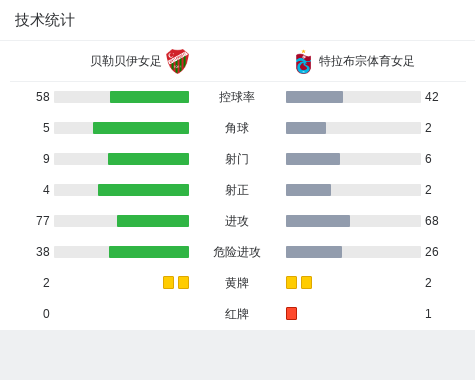Click the gray 控球率 bar showing 42

[314, 97]
